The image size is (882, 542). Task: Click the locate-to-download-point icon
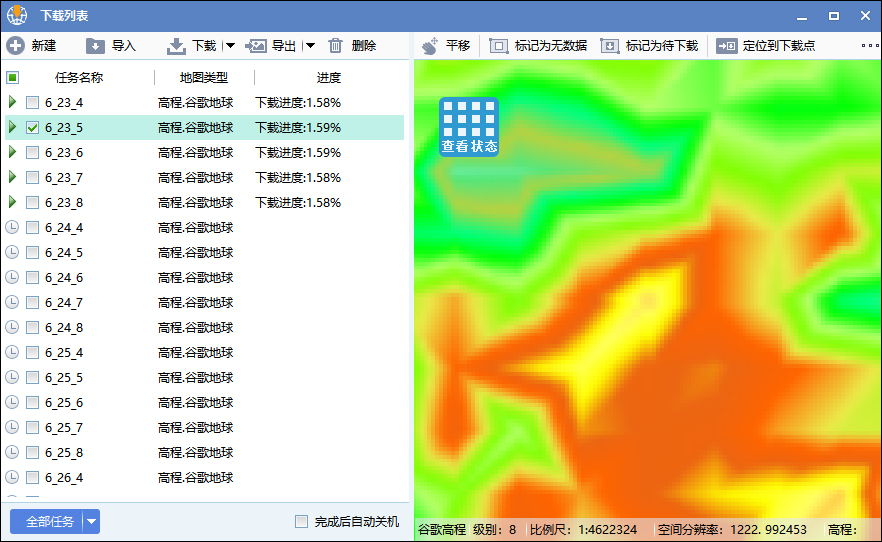pyautogui.click(x=727, y=46)
